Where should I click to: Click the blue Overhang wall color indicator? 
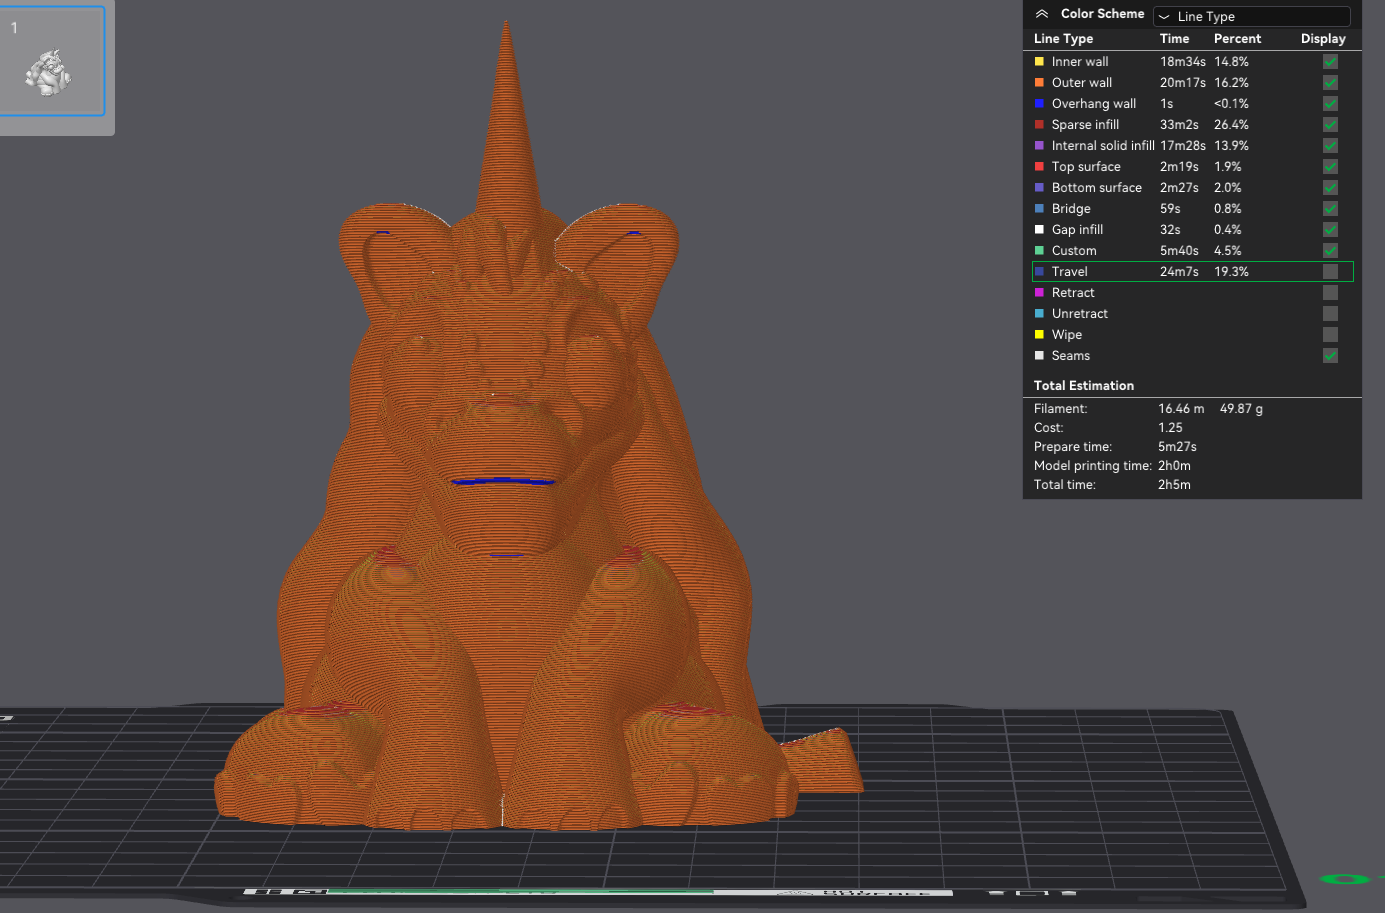1039,103
